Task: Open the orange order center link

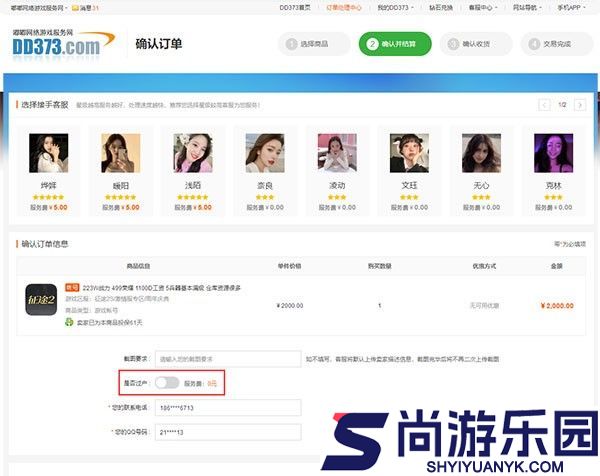Action: 344,8
